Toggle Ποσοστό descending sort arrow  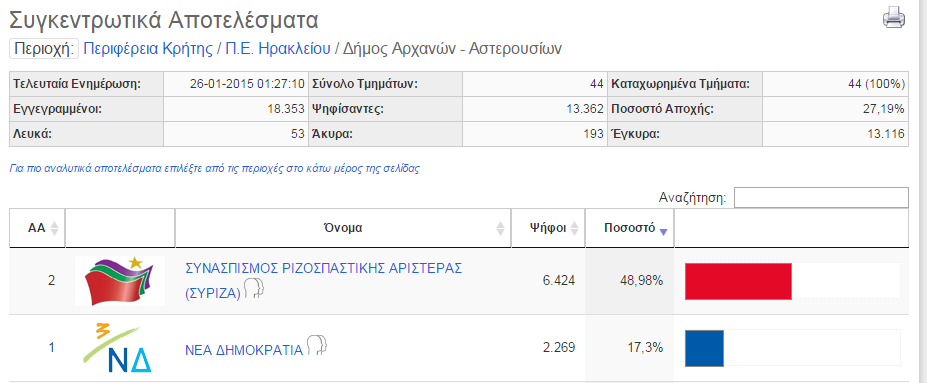click(x=663, y=232)
